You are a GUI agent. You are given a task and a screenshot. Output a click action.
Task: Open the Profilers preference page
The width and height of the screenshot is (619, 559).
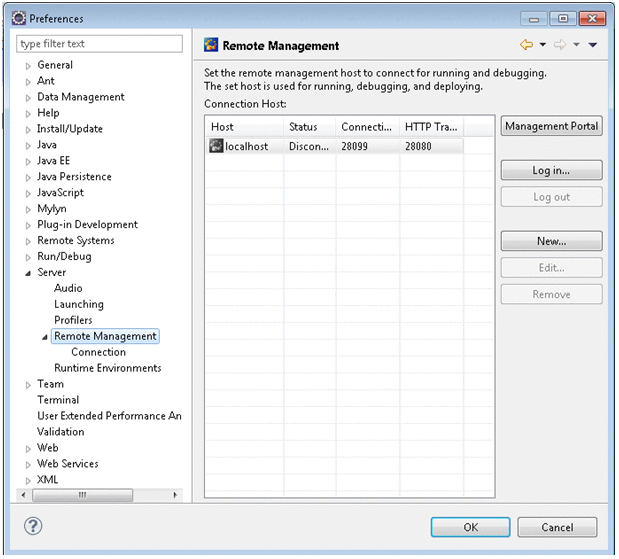[x=73, y=320]
